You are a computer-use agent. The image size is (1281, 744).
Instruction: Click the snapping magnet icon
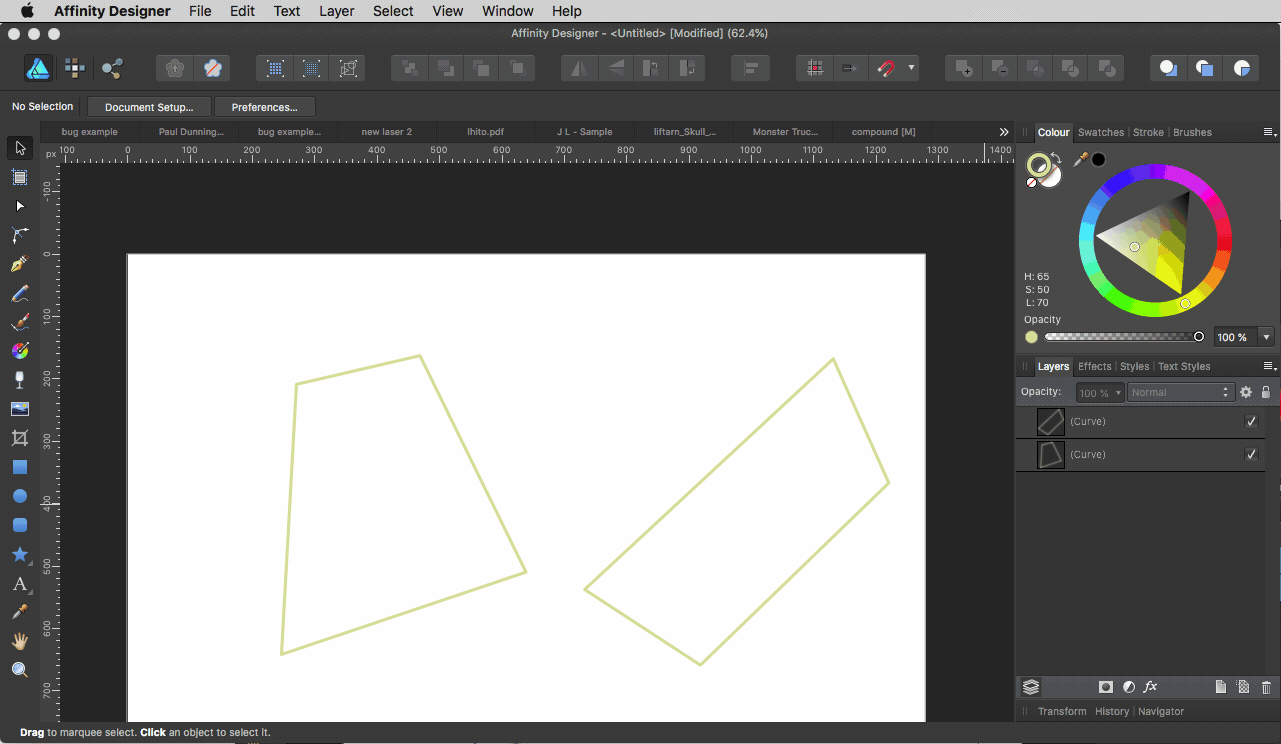click(886, 68)
